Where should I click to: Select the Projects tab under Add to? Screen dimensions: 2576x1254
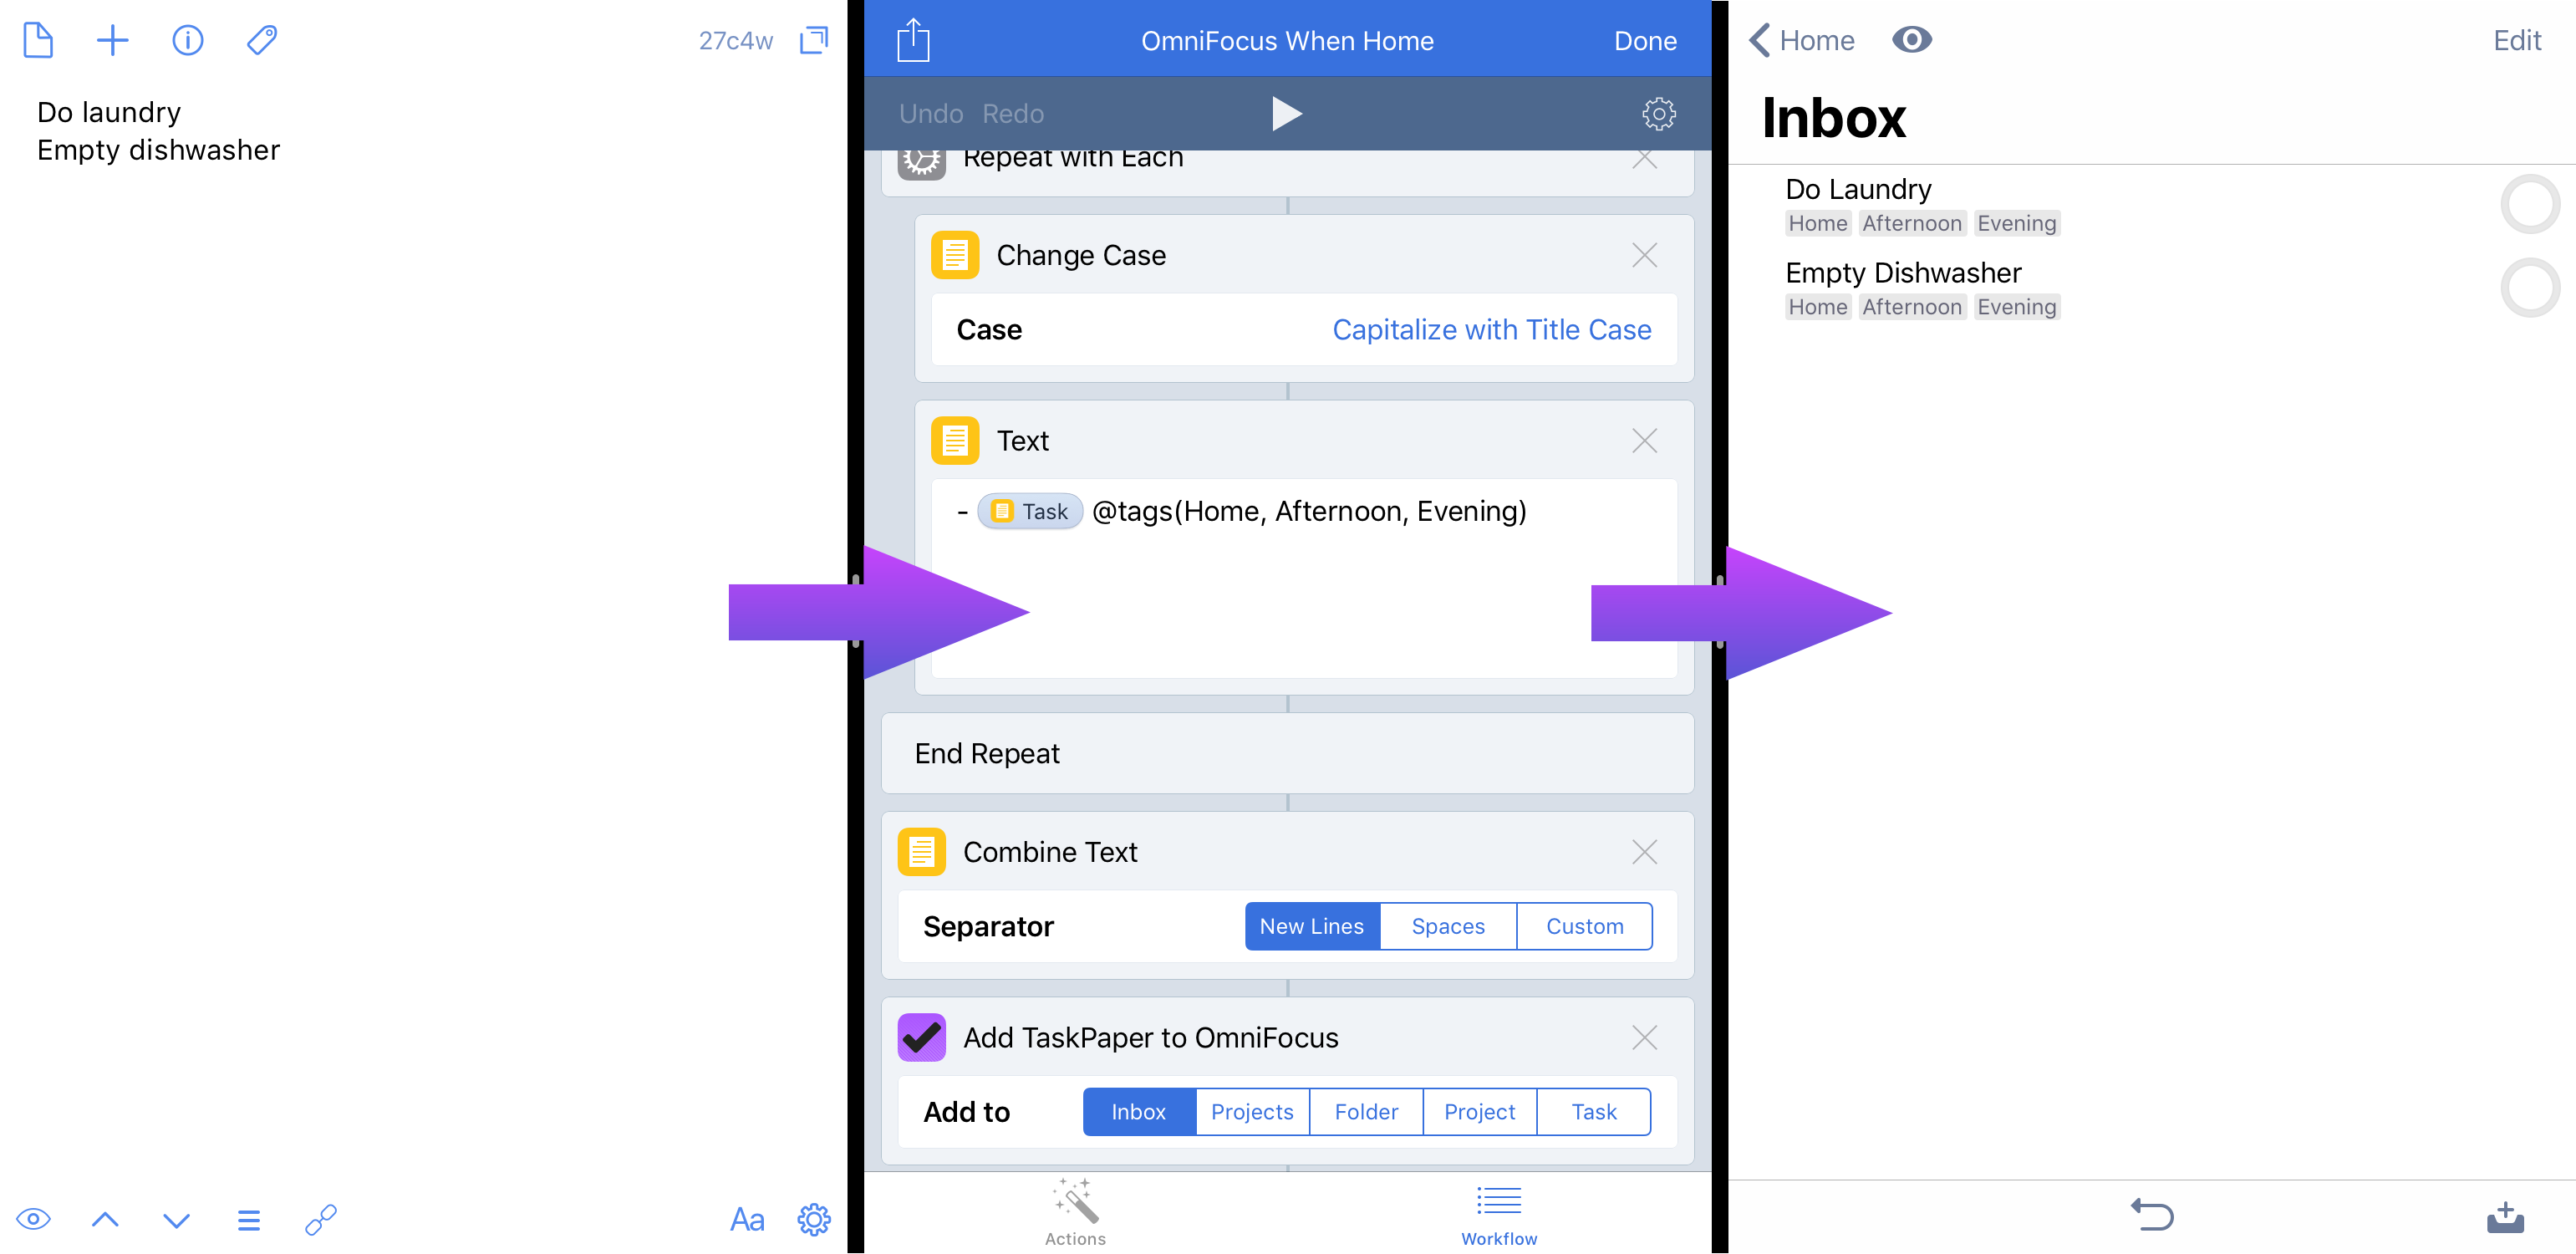click(x=1252, y=1113)
